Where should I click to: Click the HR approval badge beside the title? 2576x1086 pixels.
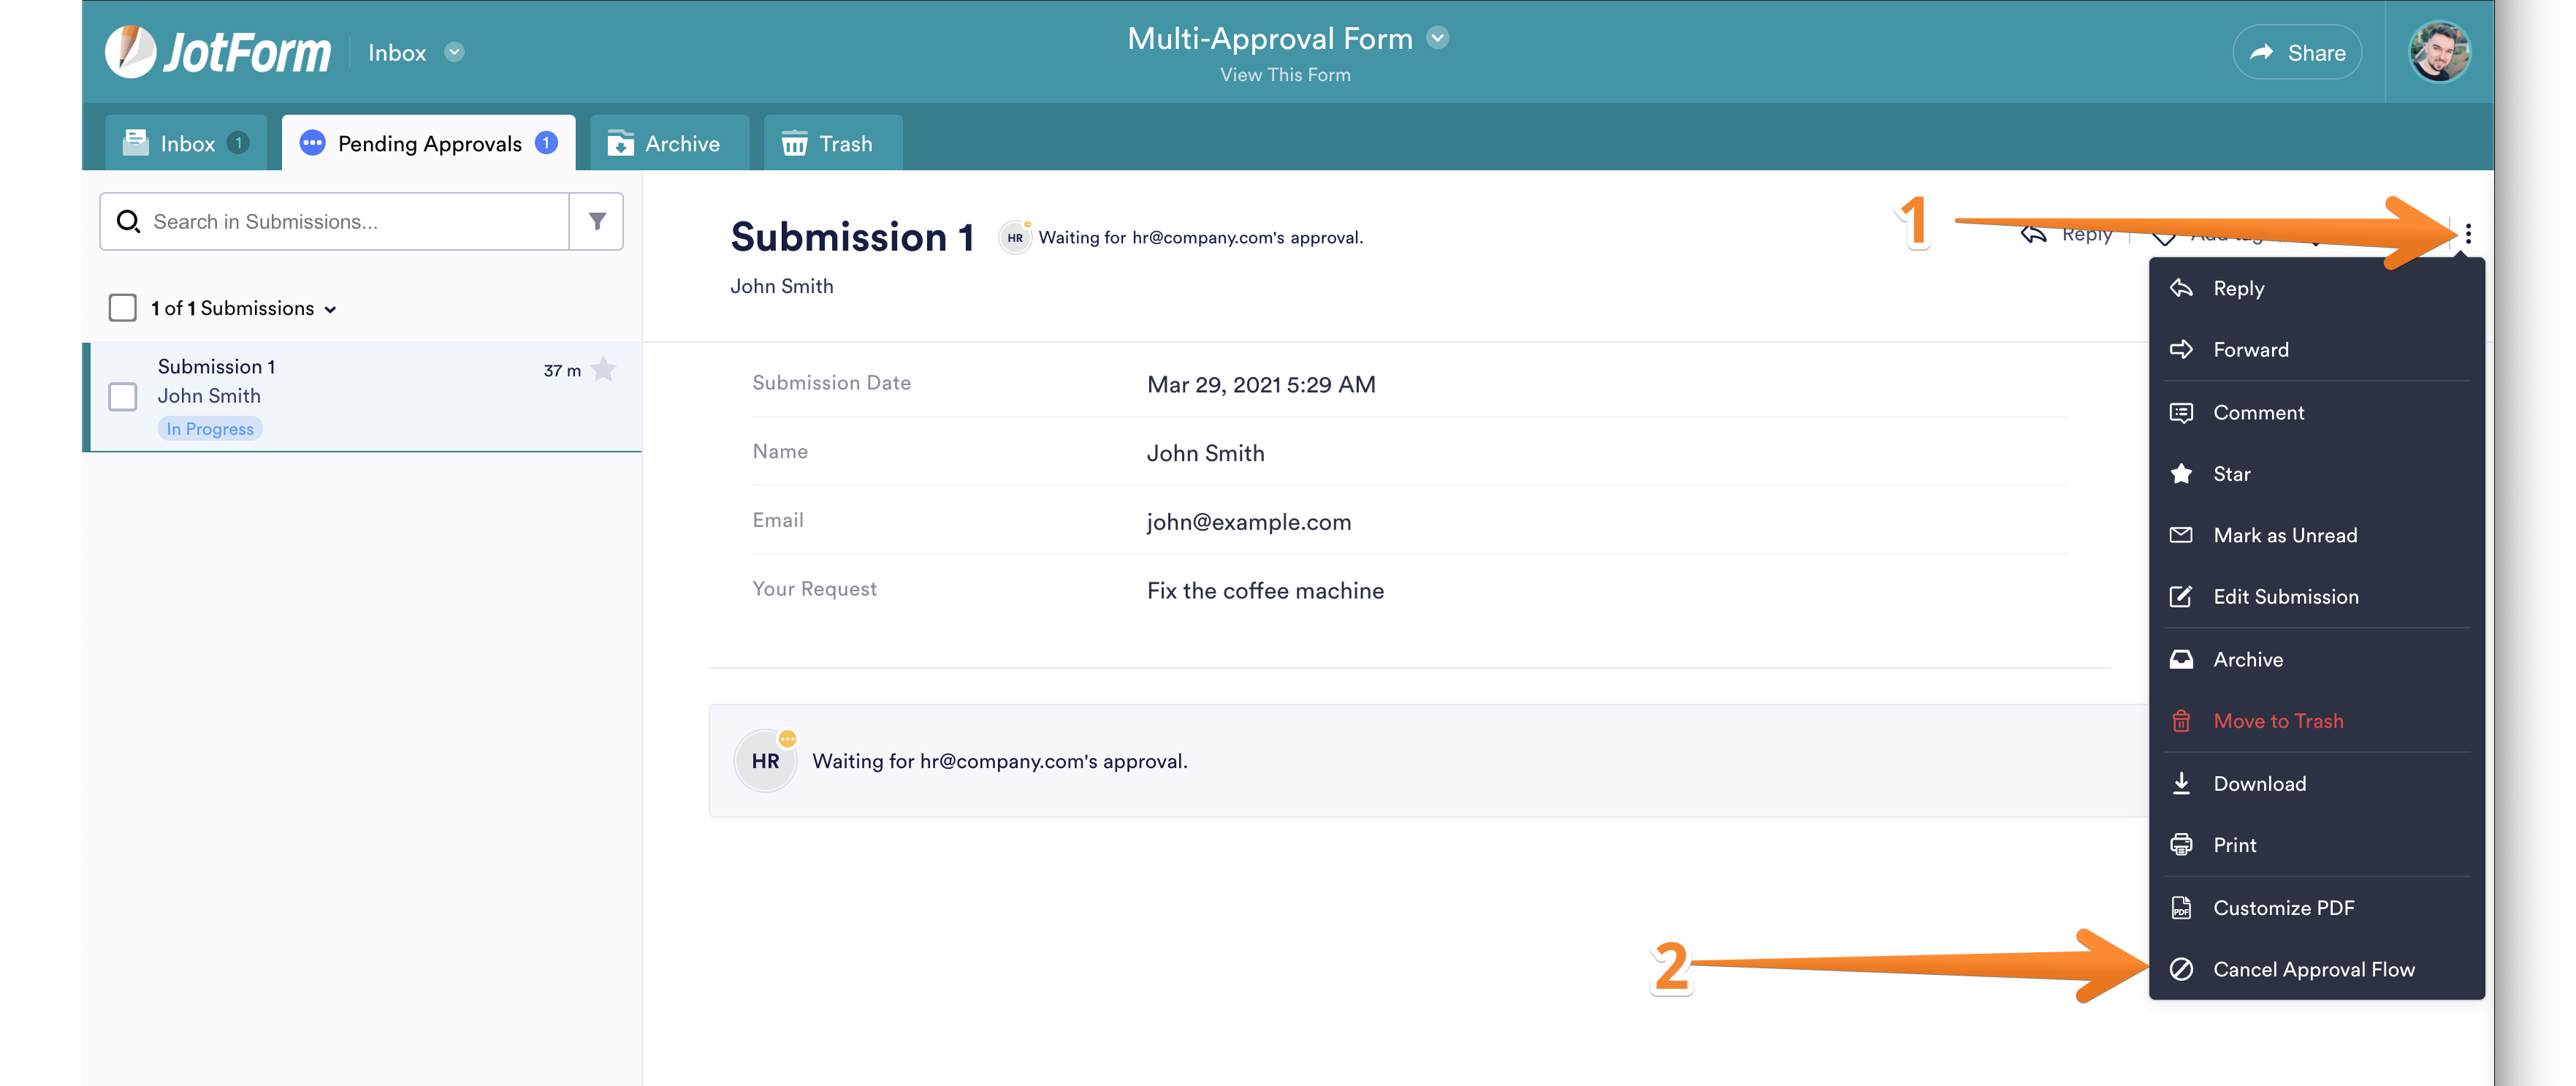pyautogui.click(x=1016, y=237)
